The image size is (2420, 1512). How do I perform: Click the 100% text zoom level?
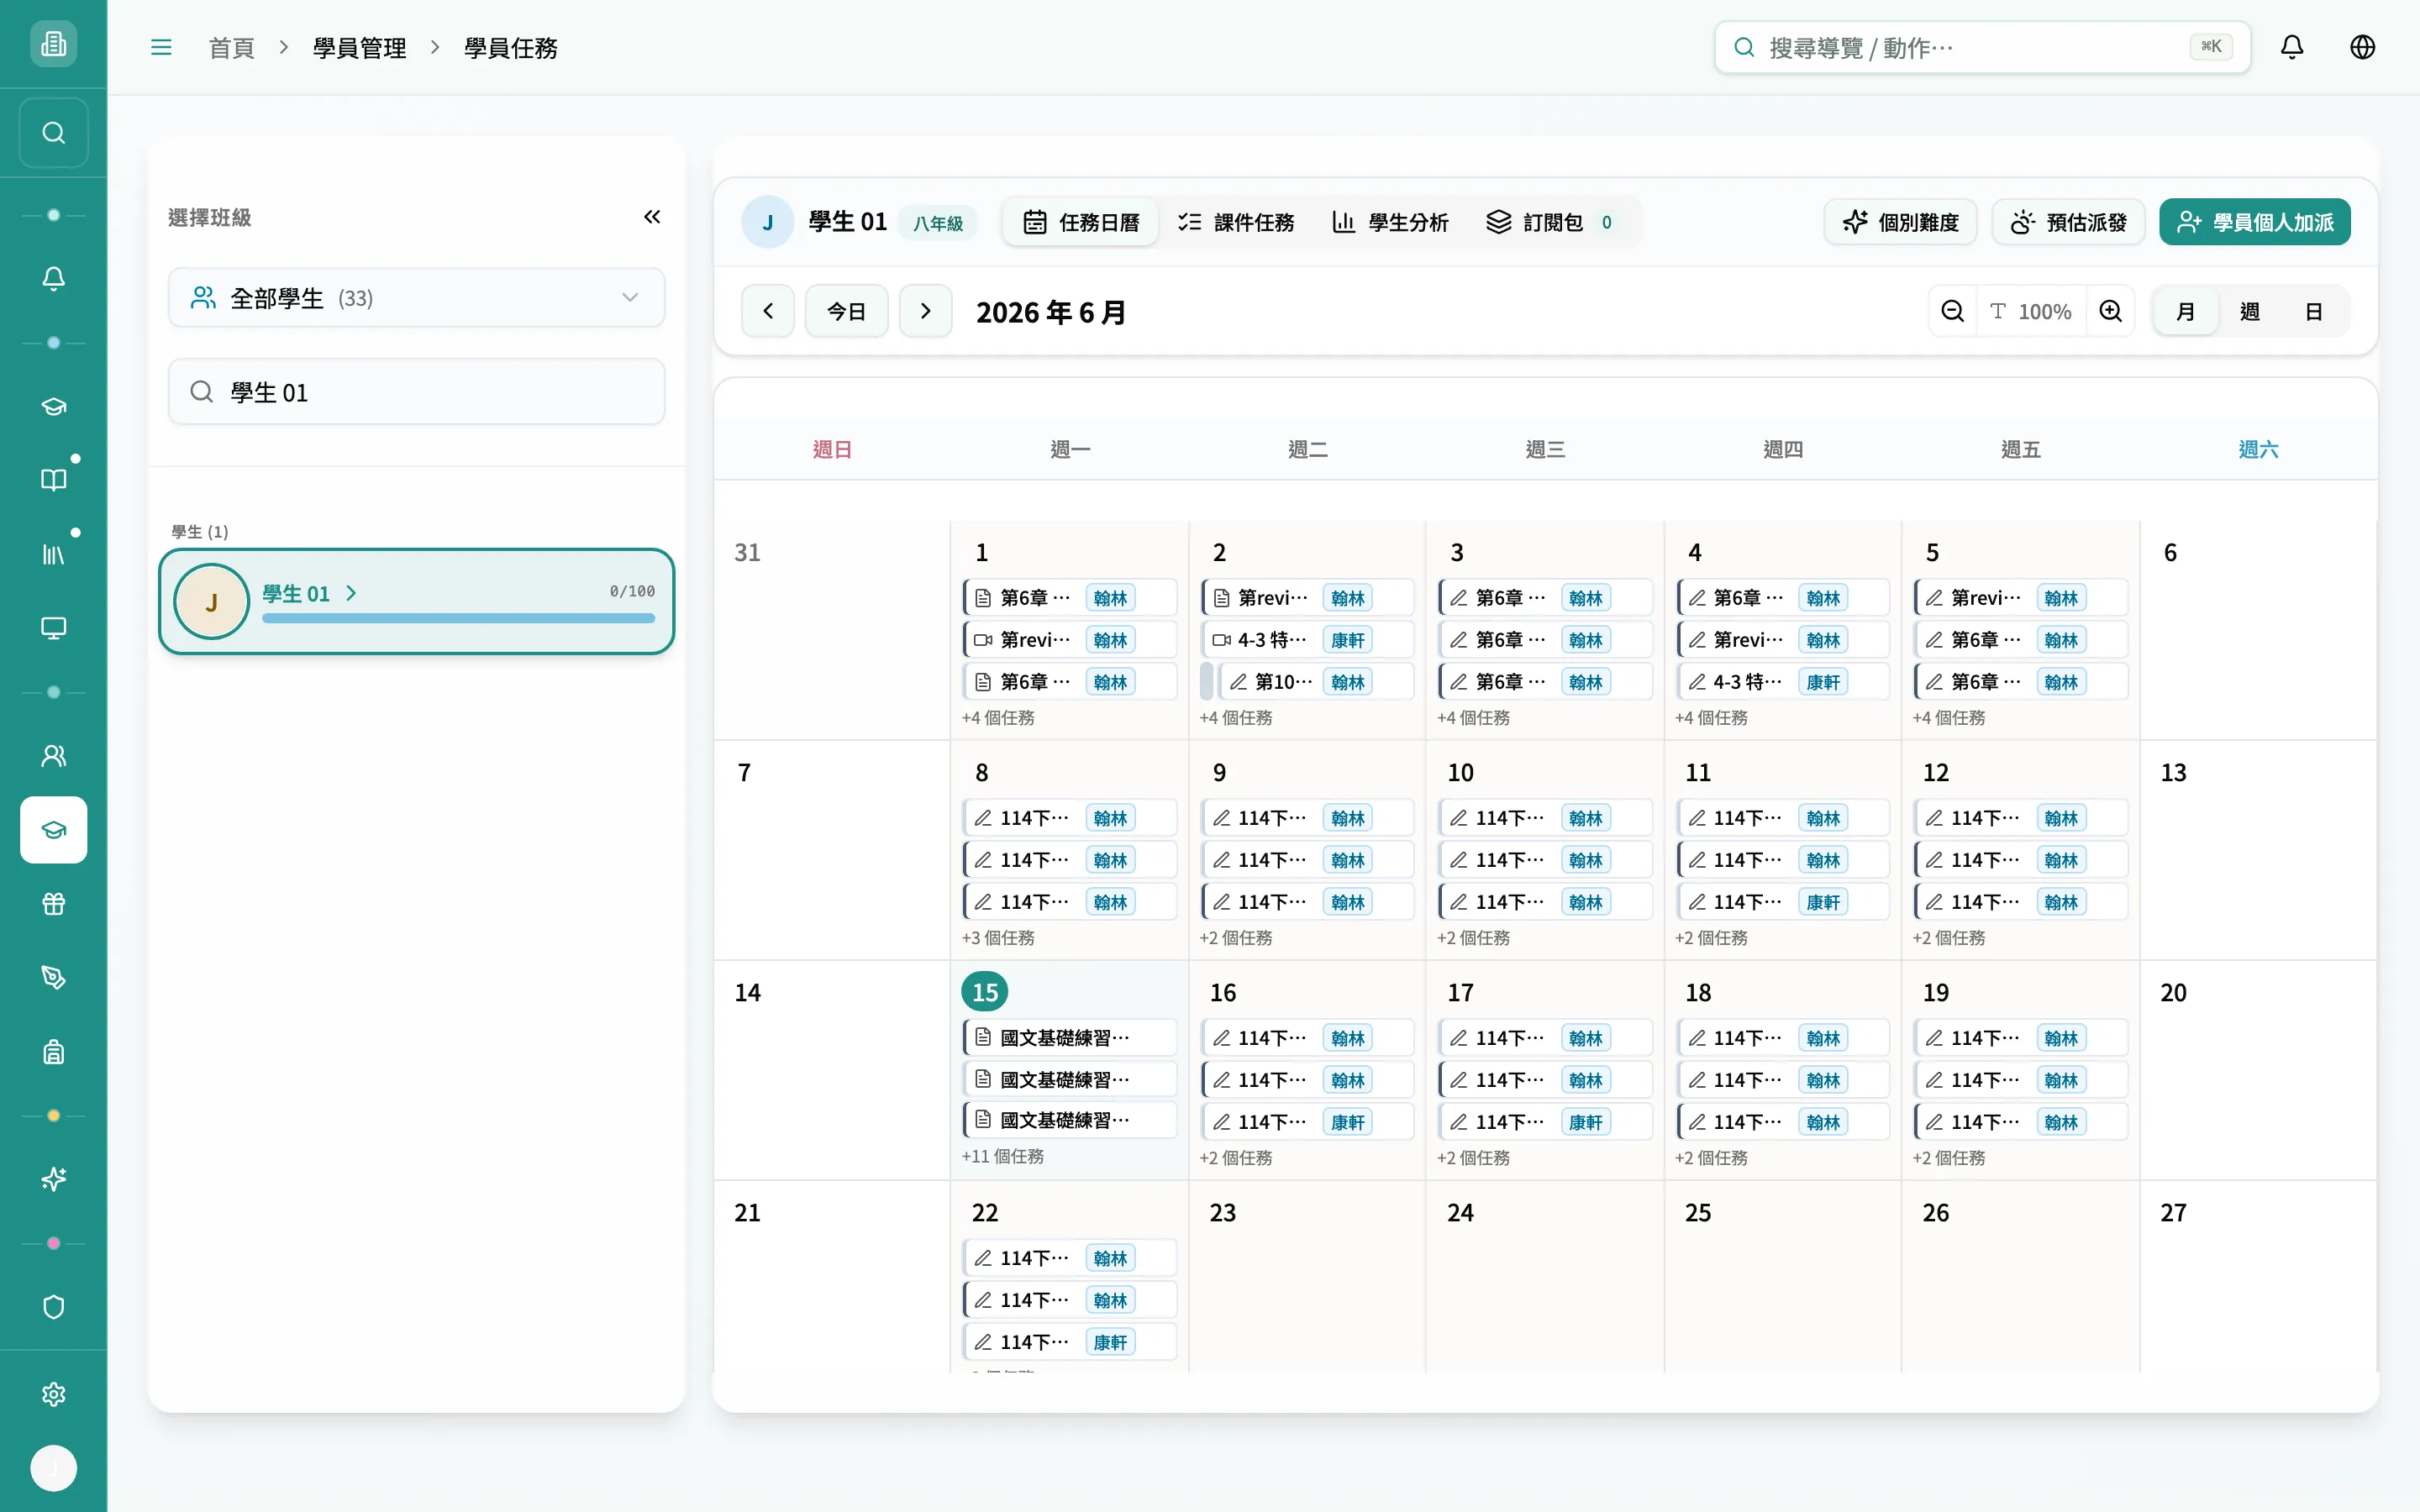[x=2031, y=311]
